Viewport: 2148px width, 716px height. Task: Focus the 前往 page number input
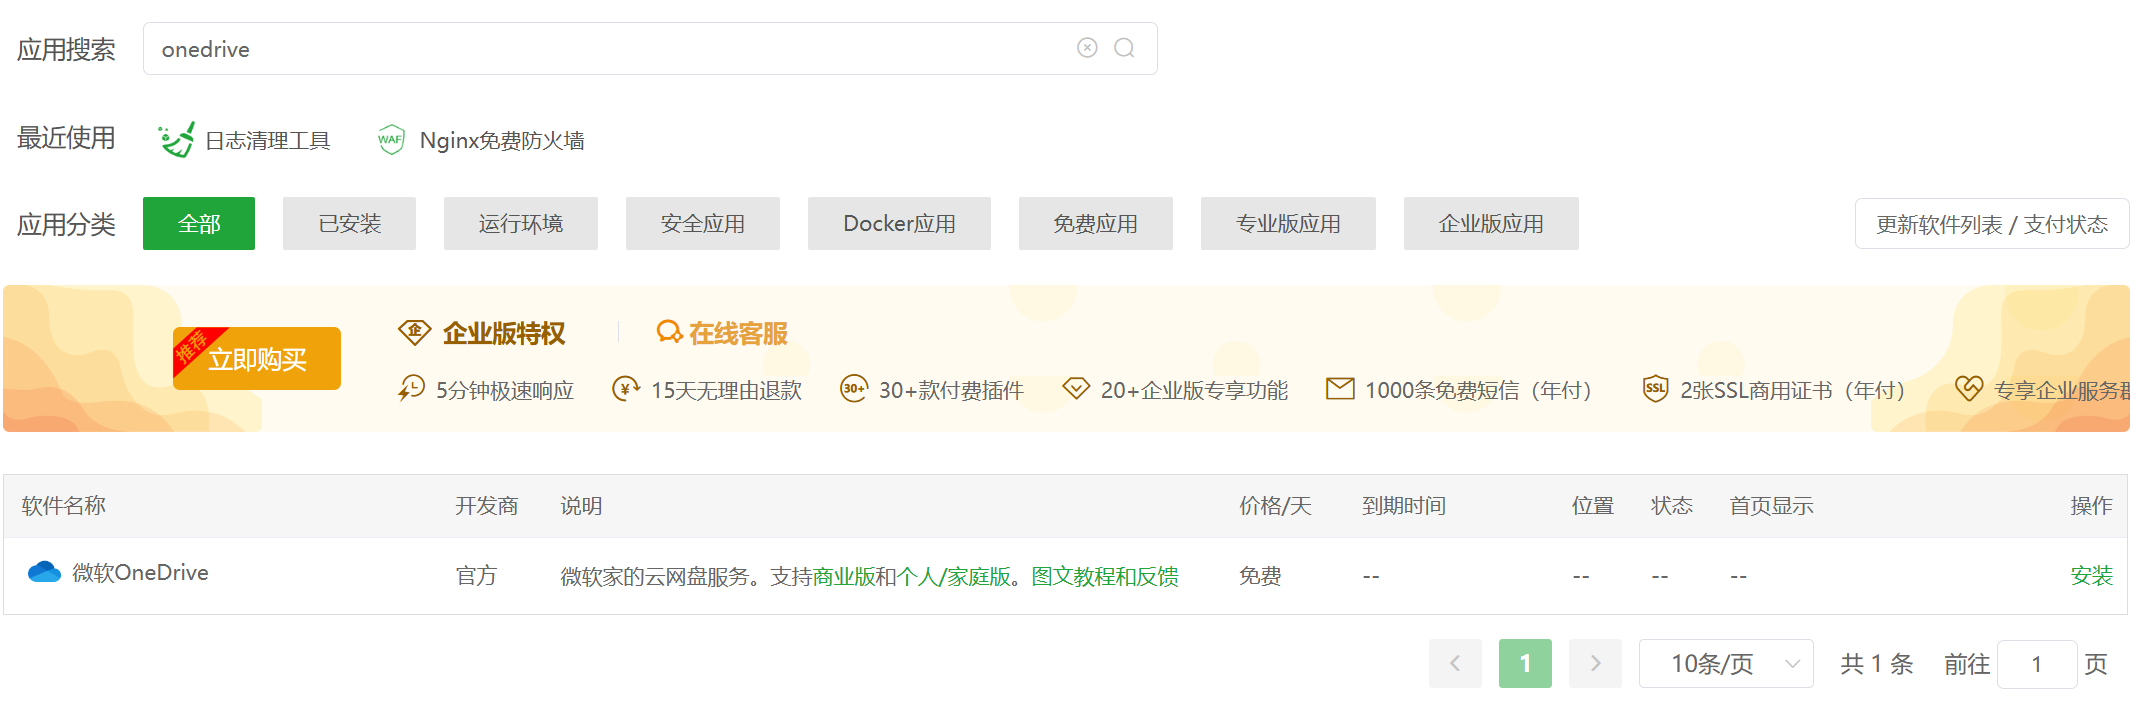click(2037, 663)
